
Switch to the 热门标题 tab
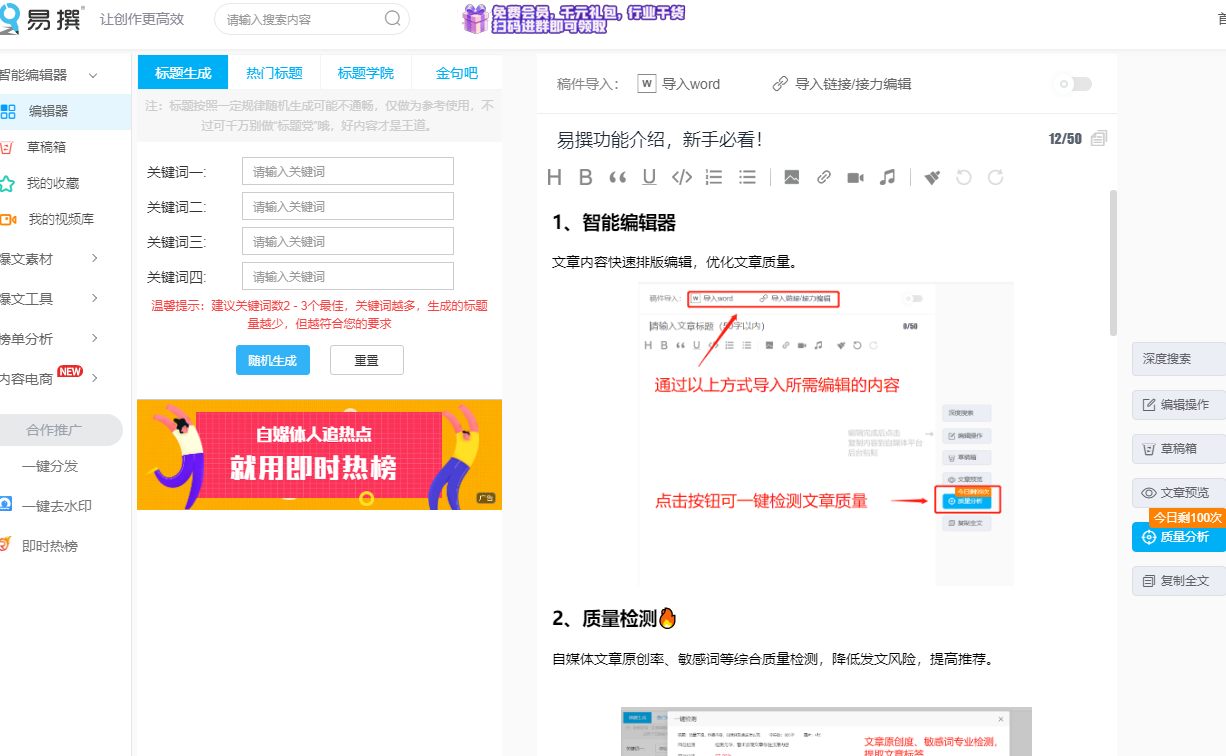tap(273, 72)
